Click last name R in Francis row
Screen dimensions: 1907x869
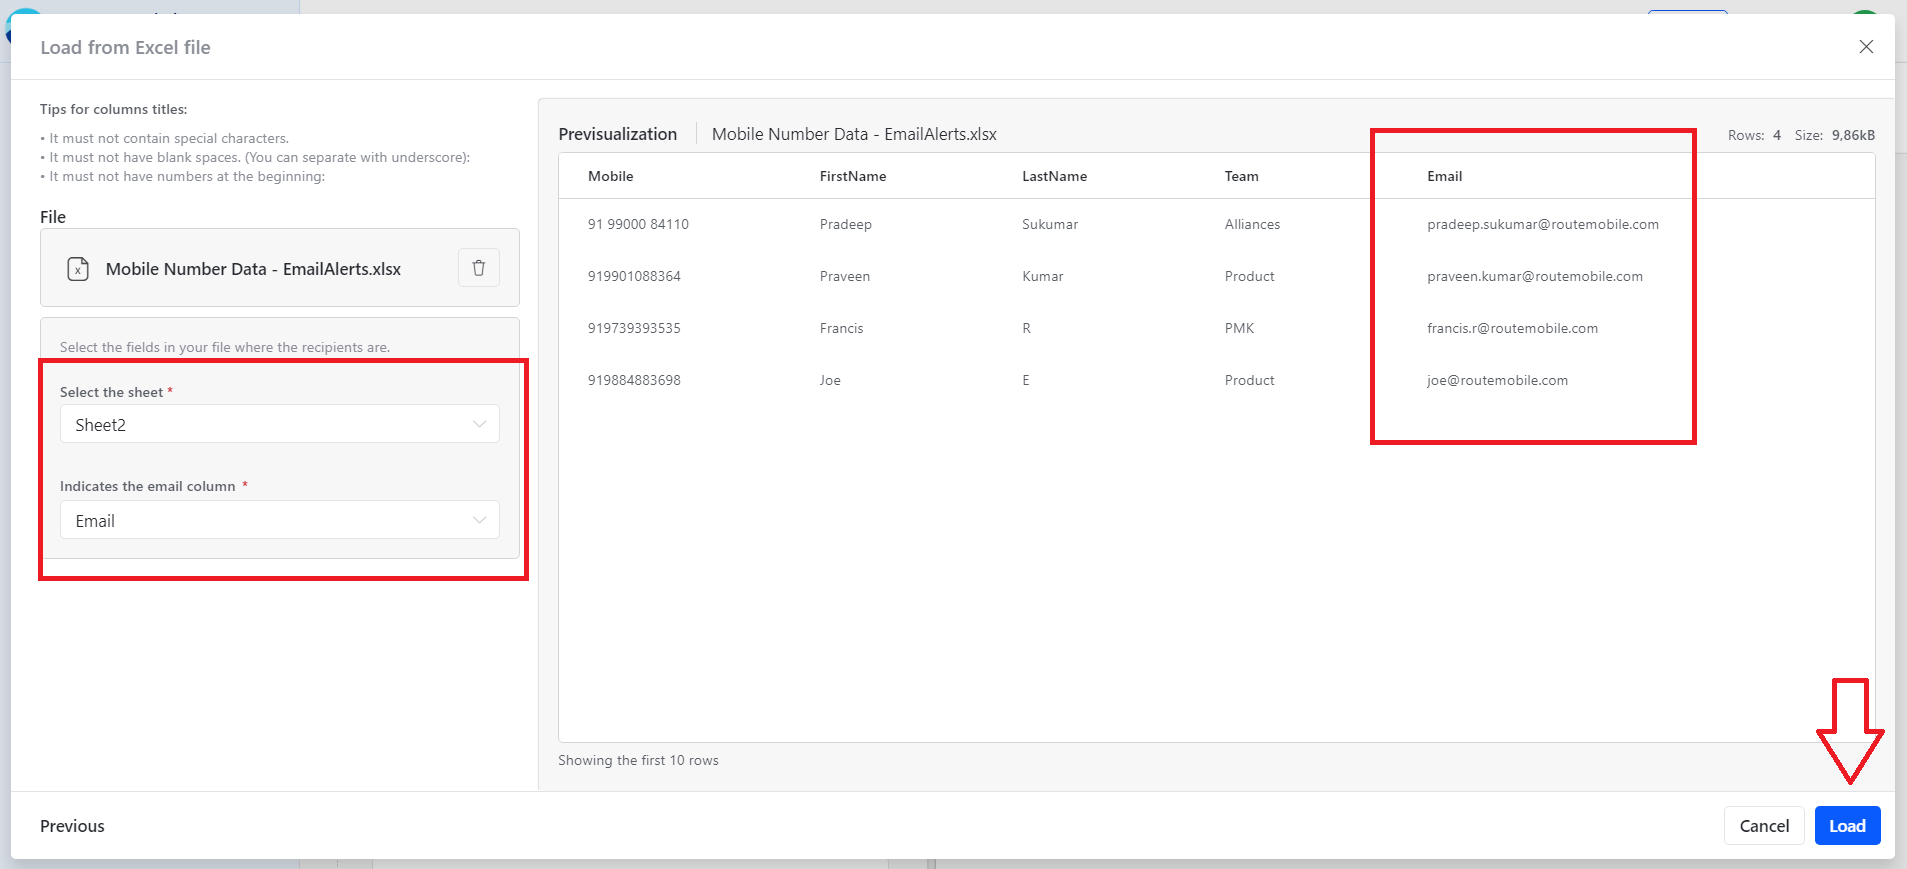click(1026, 328)
